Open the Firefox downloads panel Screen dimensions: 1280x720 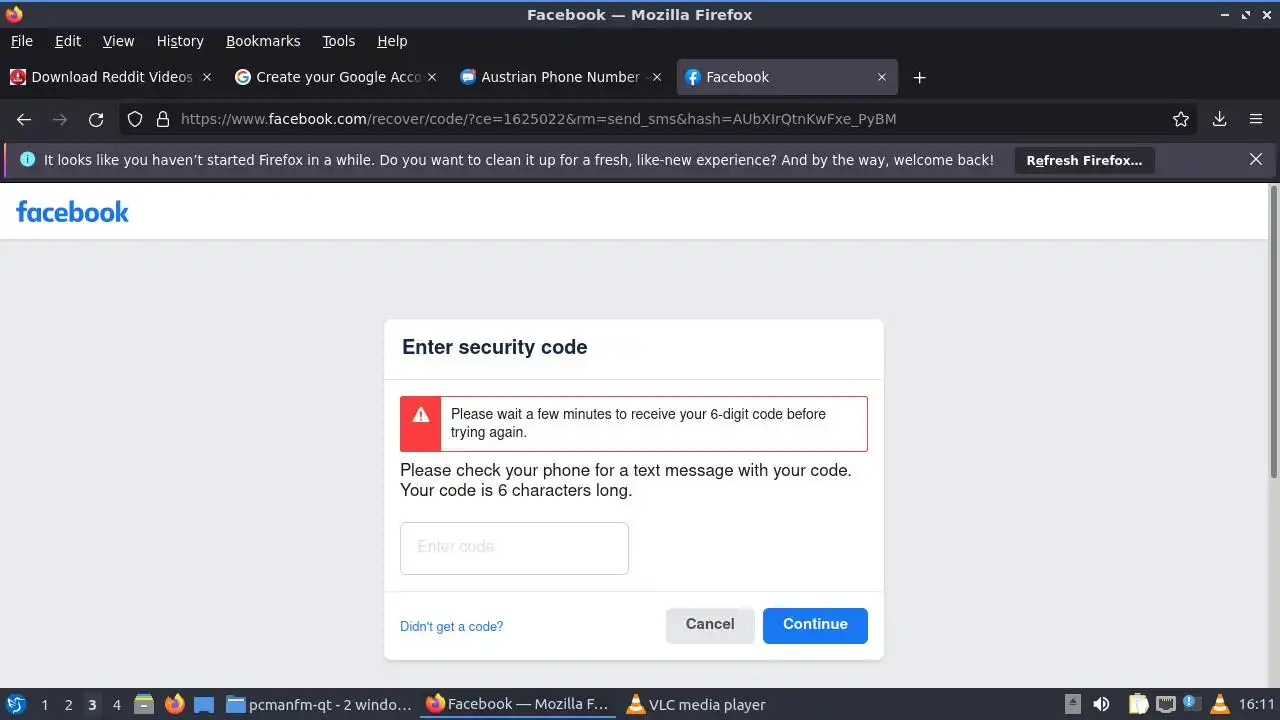coord(1219,119)
